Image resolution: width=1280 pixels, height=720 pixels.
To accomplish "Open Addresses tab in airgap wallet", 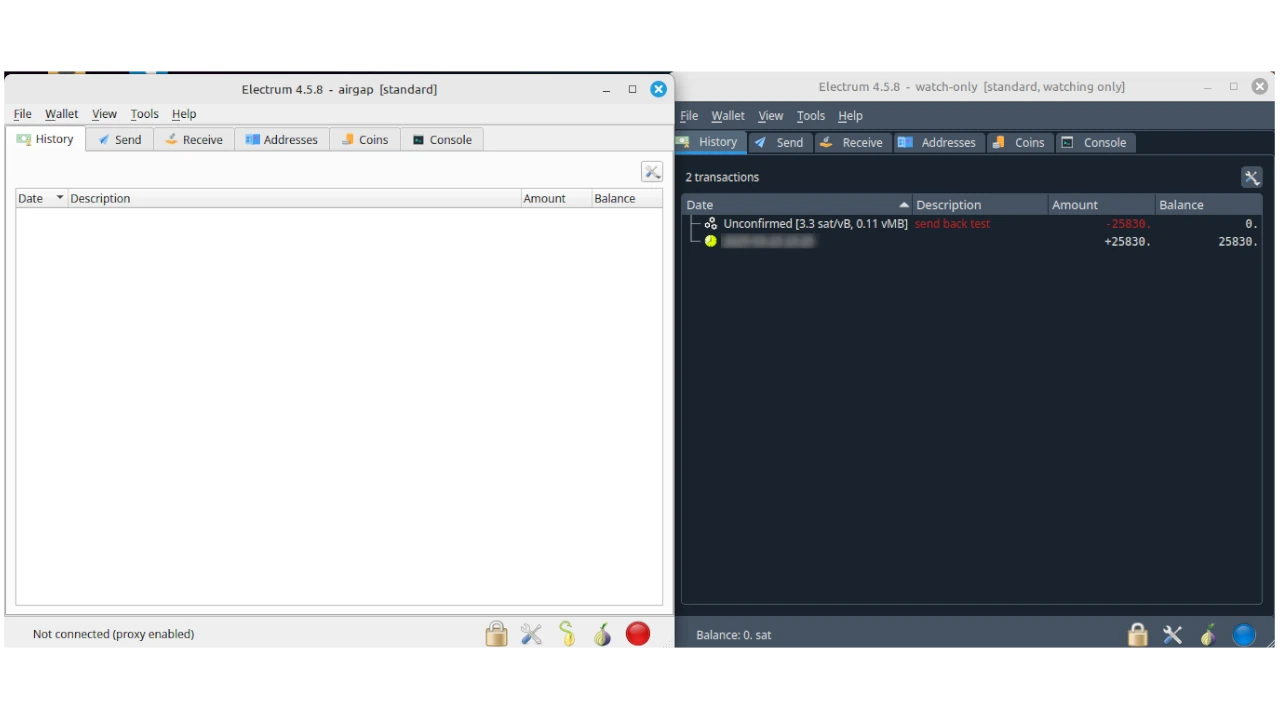I will pyautogui.click(x=281, y=140).
